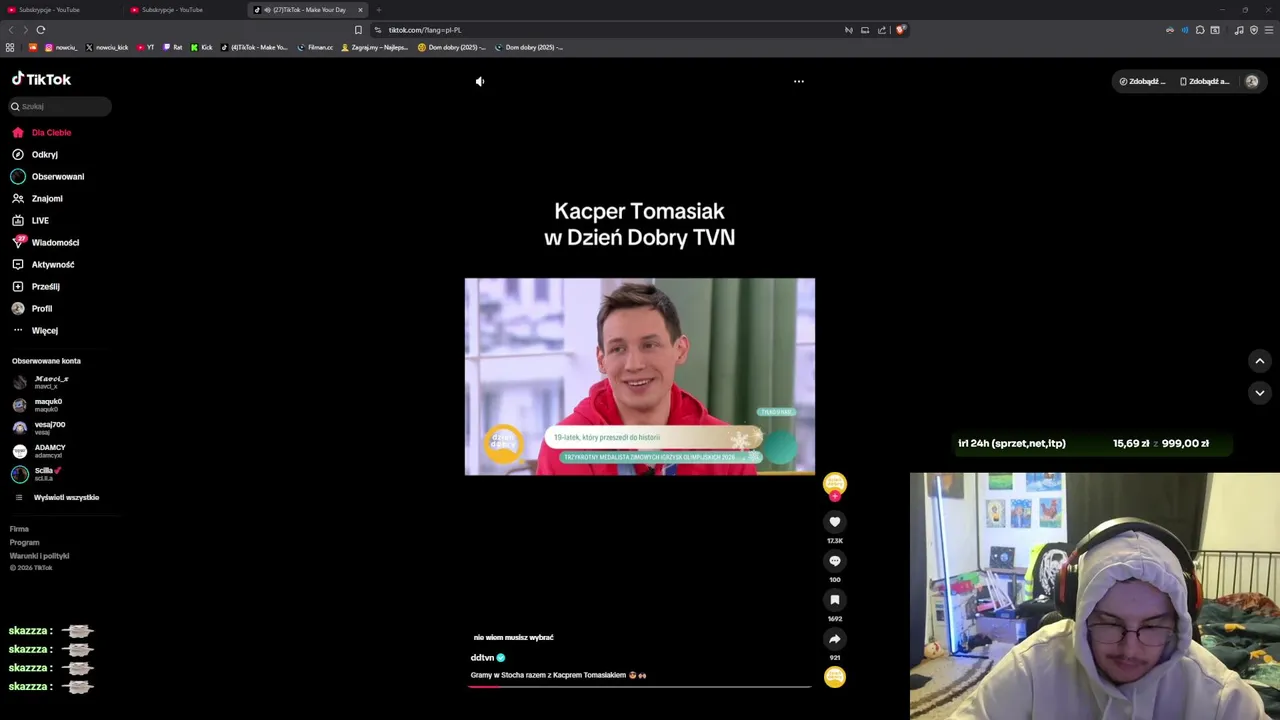Click Warunki i polityki footer link

coord(39,556)
